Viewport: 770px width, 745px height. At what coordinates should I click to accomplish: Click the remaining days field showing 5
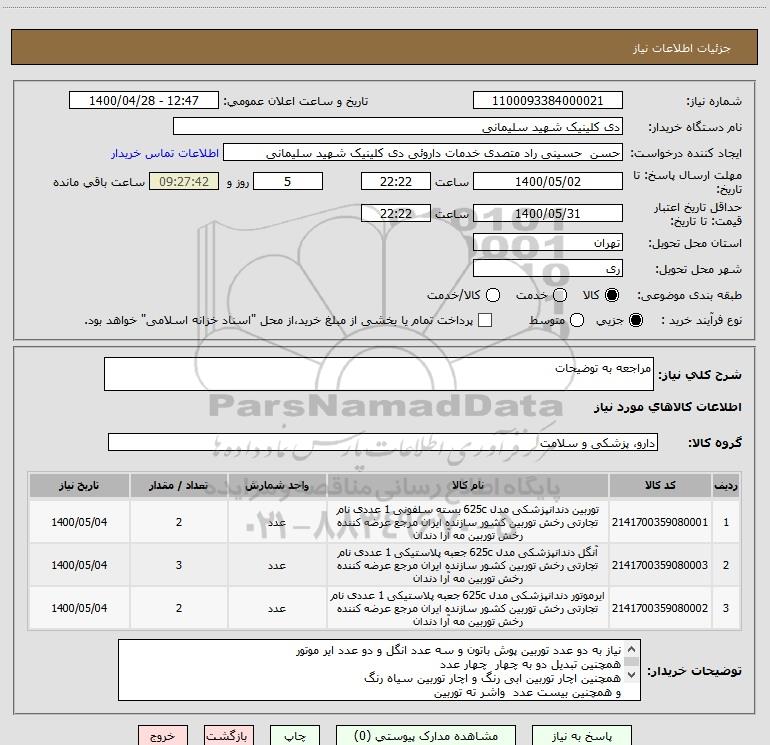point(288,181)
